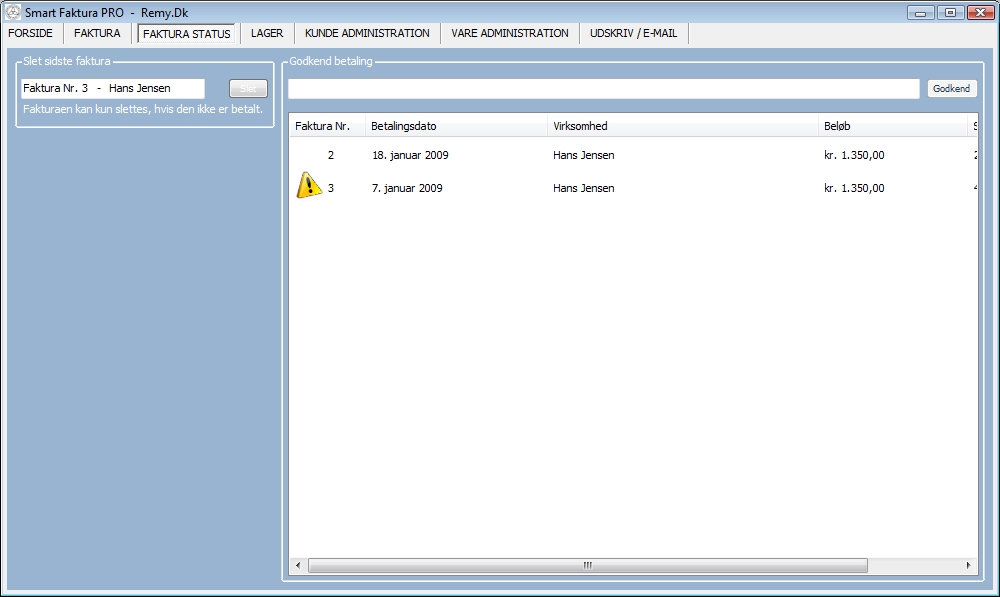Click the note about deleting unpaid invoices
Viewport: 1000px width, 597px height.
(x=143, y=109)
